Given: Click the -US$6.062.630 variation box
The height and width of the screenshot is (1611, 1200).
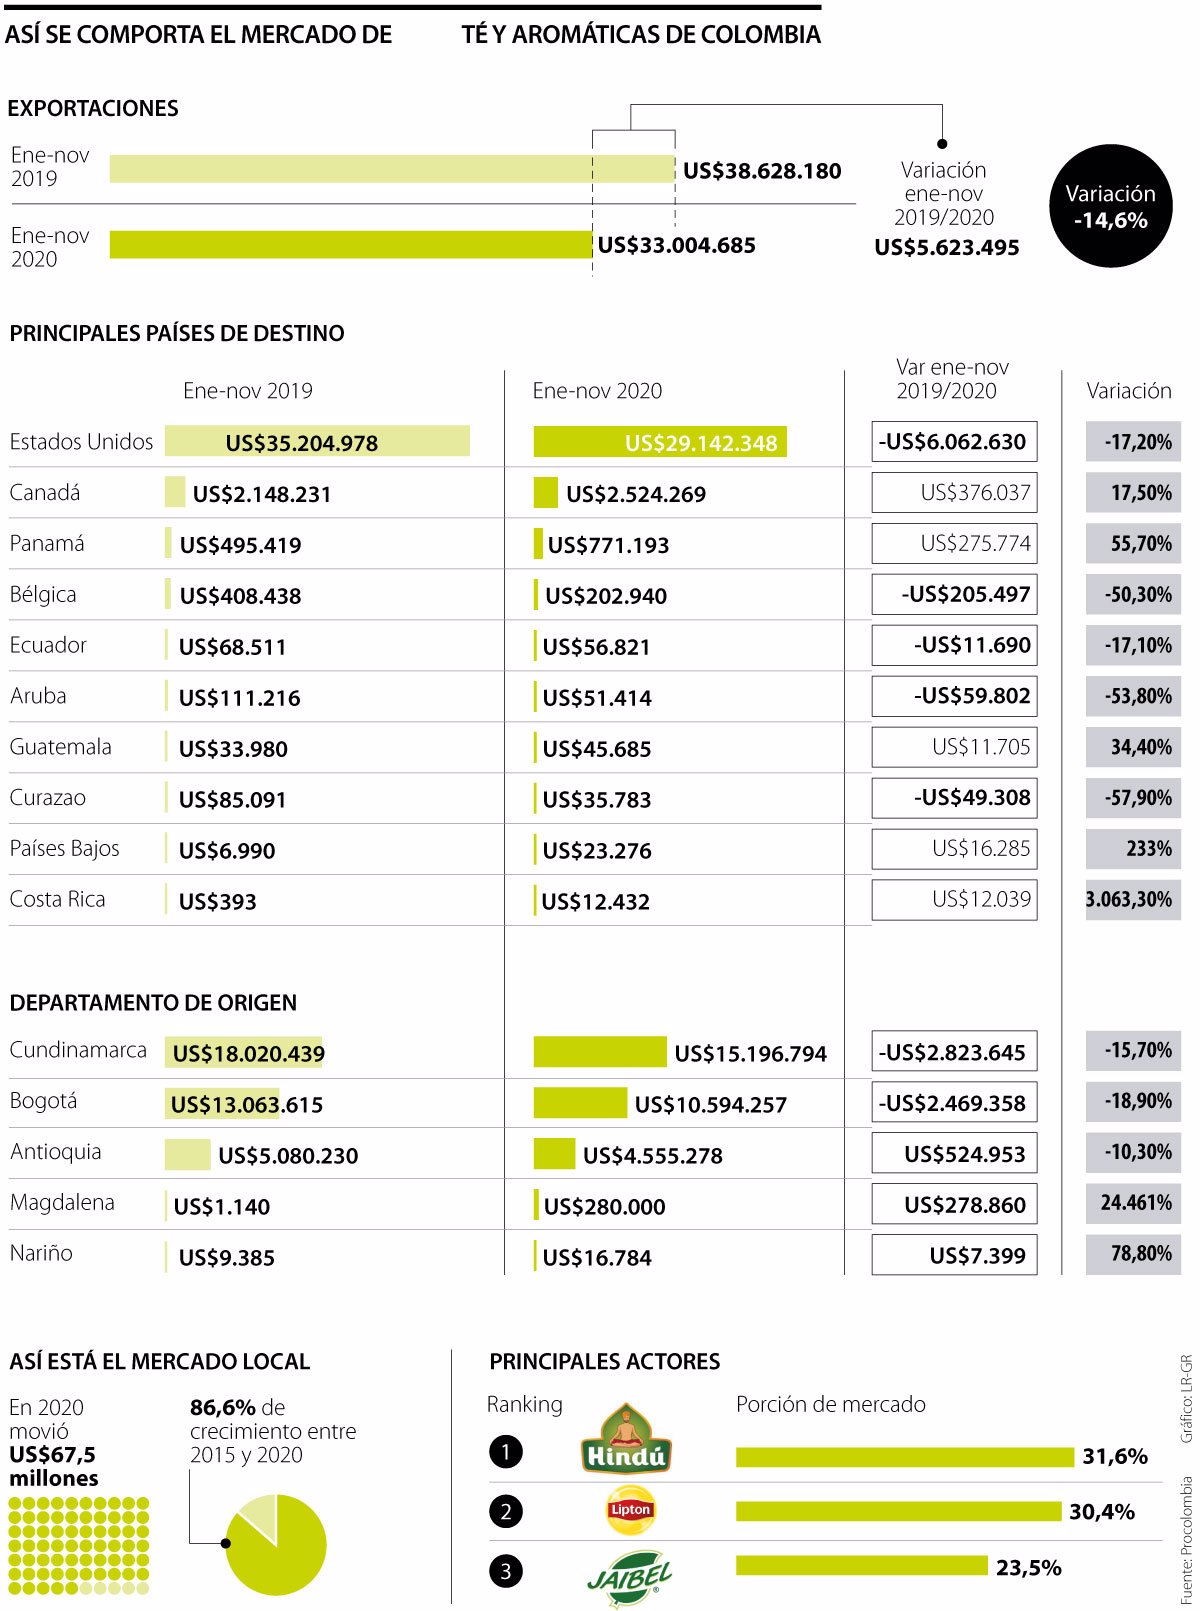Looking at the screenshot, I should click(x=954, y=442).
